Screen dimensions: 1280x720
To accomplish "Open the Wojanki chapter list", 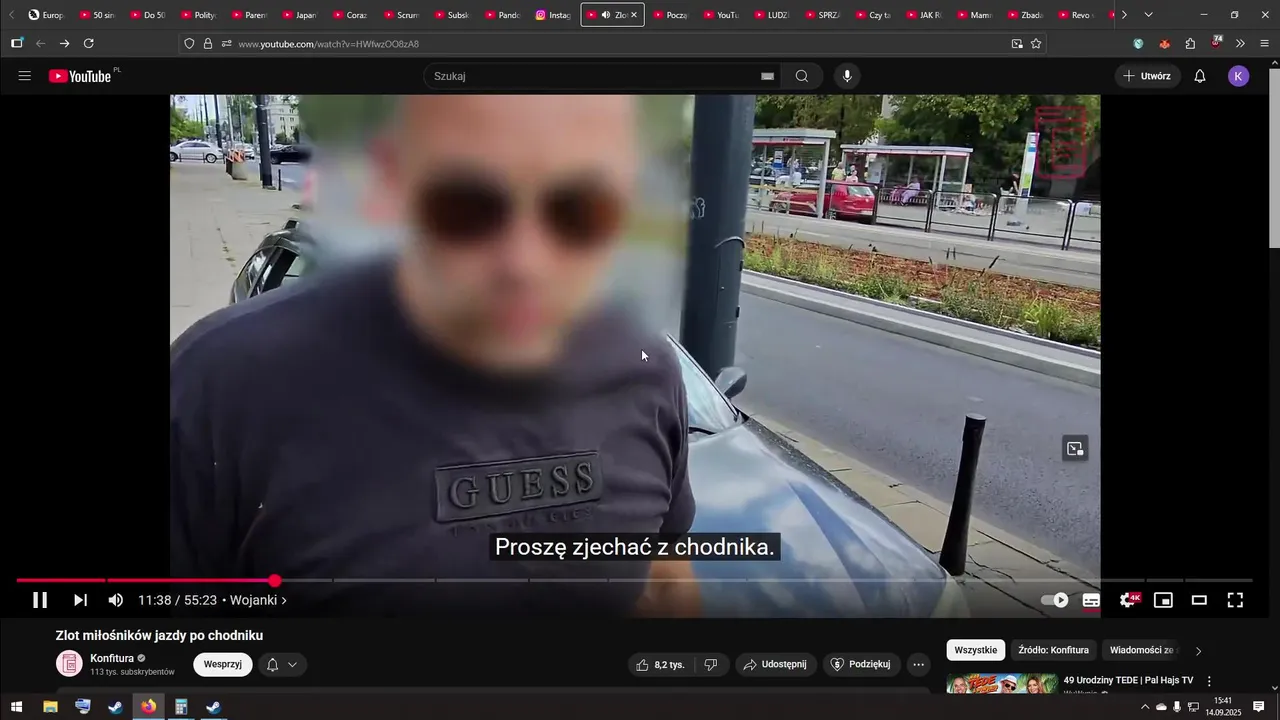I will [x=258, y=600].
